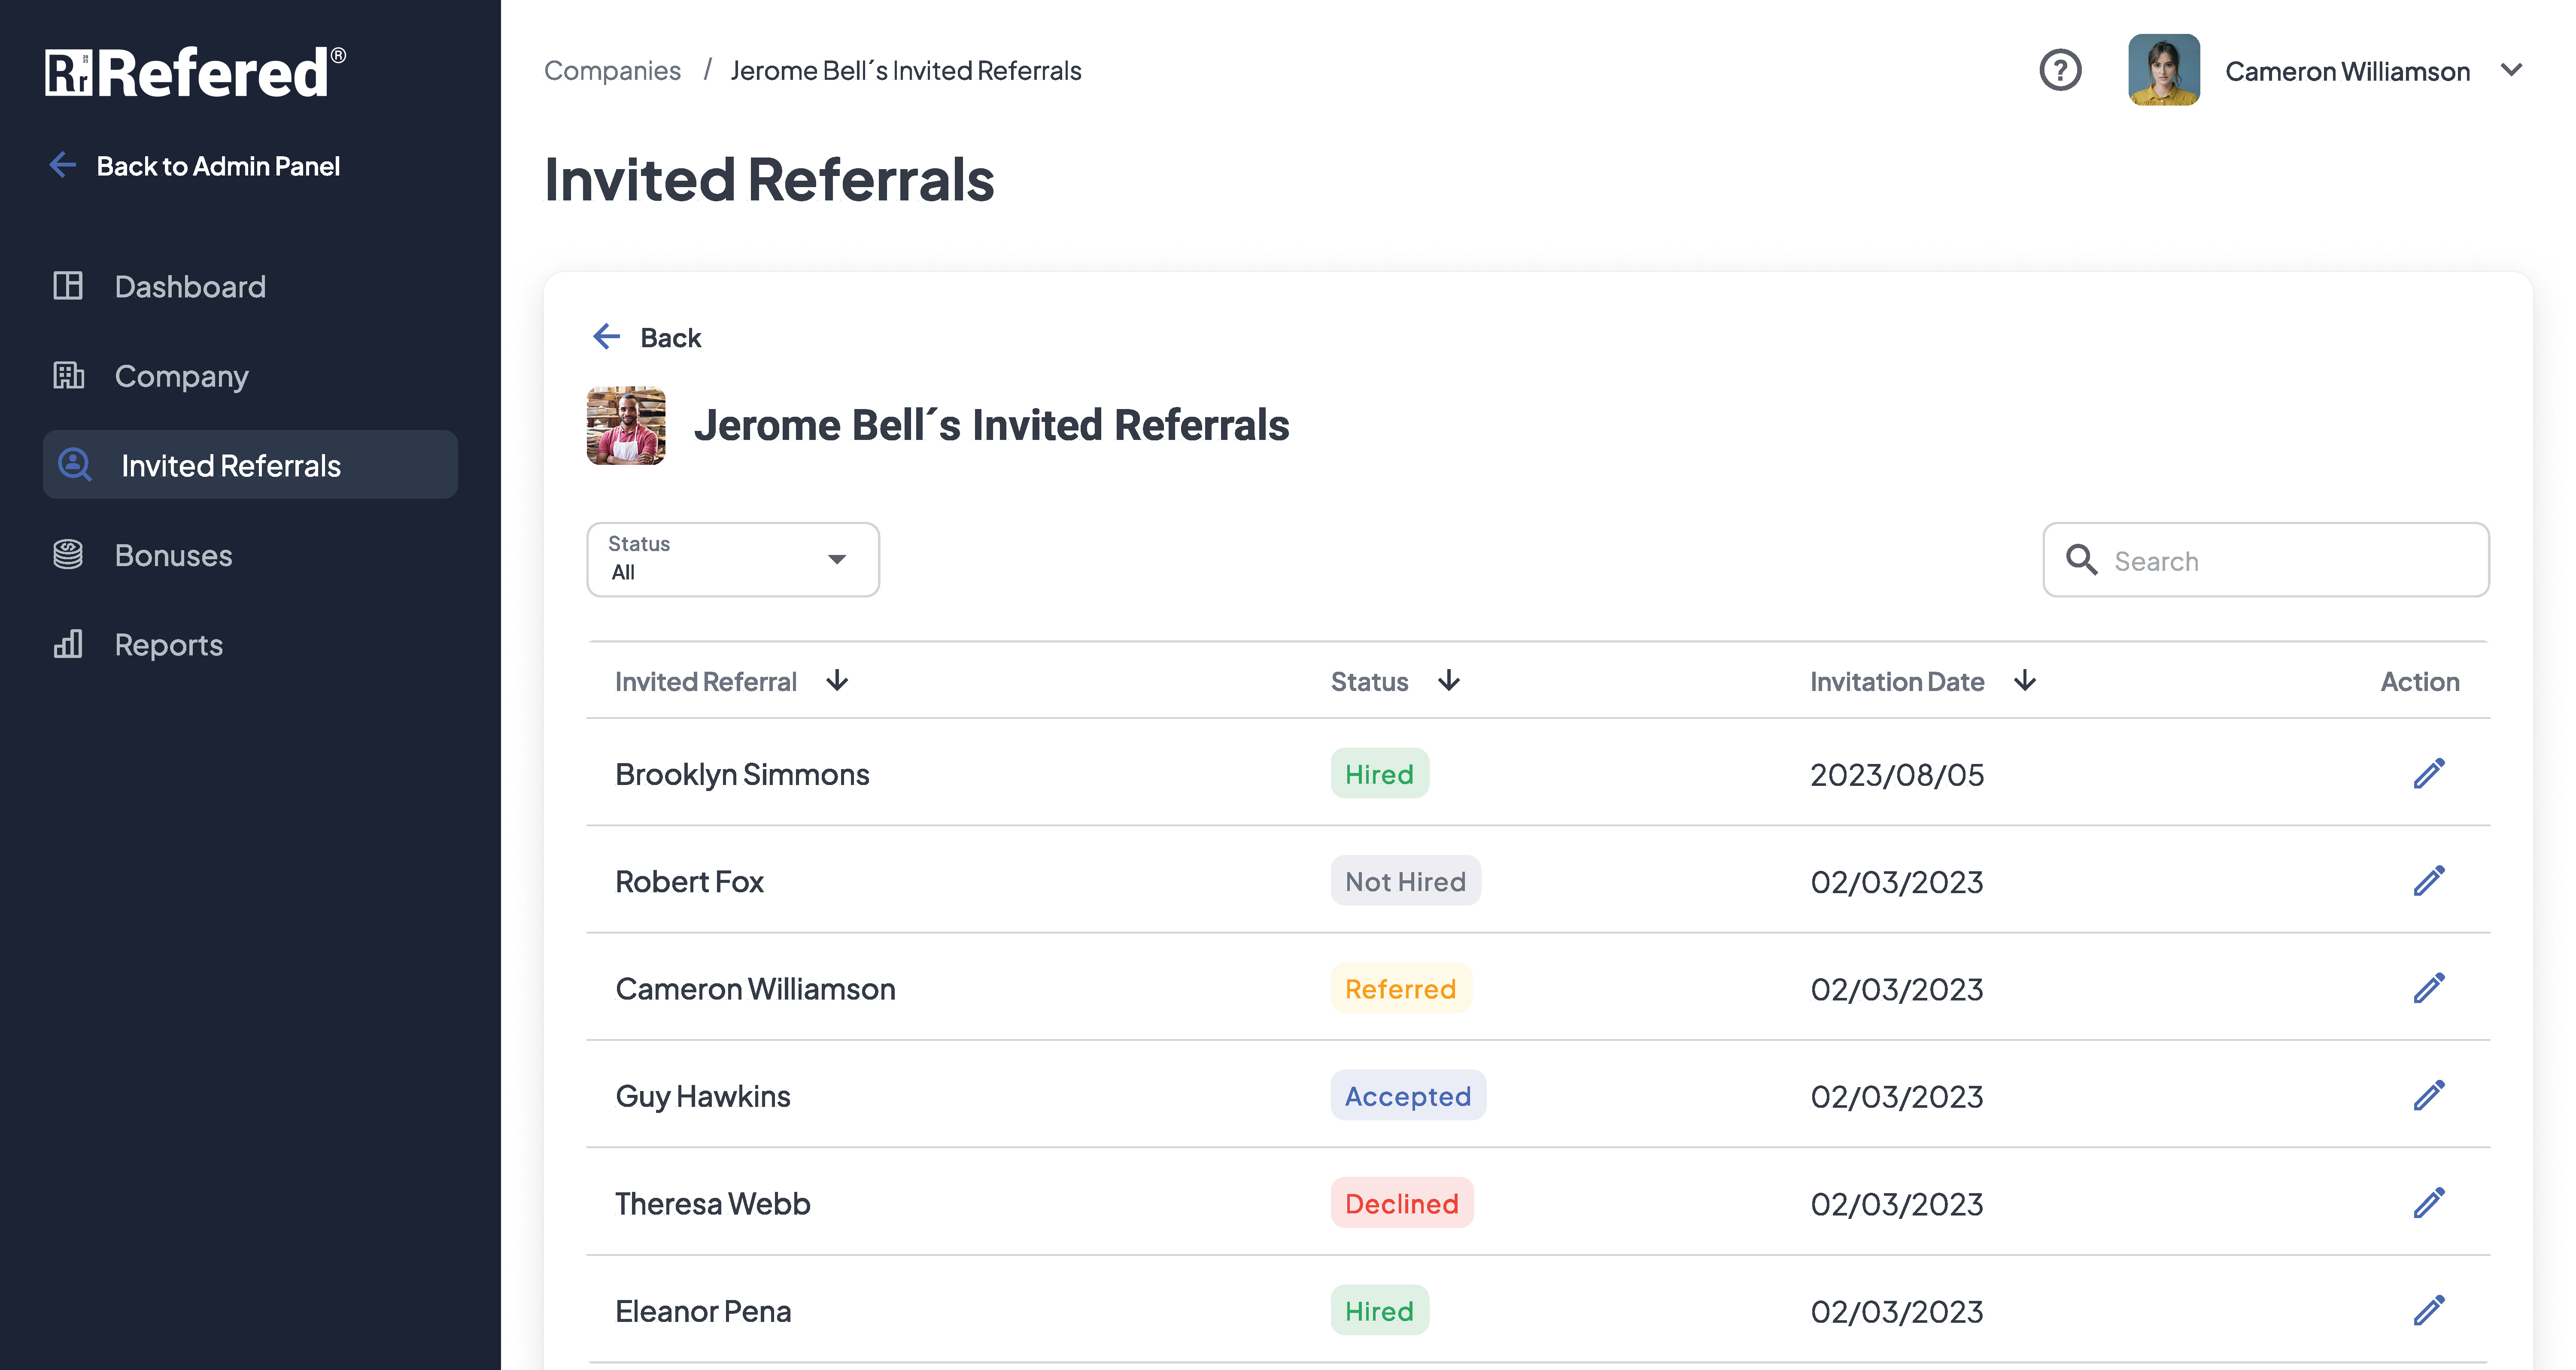Screen dimensions: 2576x1370
Task: Open Dashboard in the sidebar
Action: 190,287
